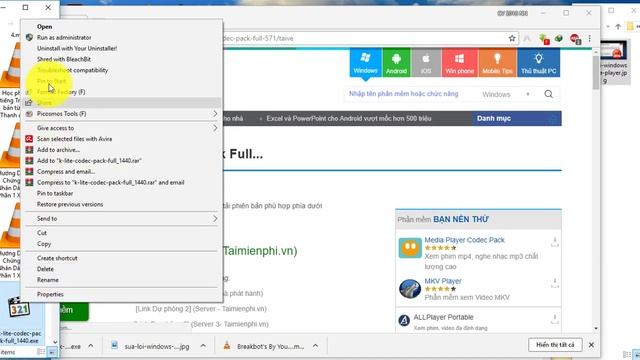This screenshot has width=640, height=360.
Task: Click Excel và PowerPoint news headline
Action: tap(349, 118)
